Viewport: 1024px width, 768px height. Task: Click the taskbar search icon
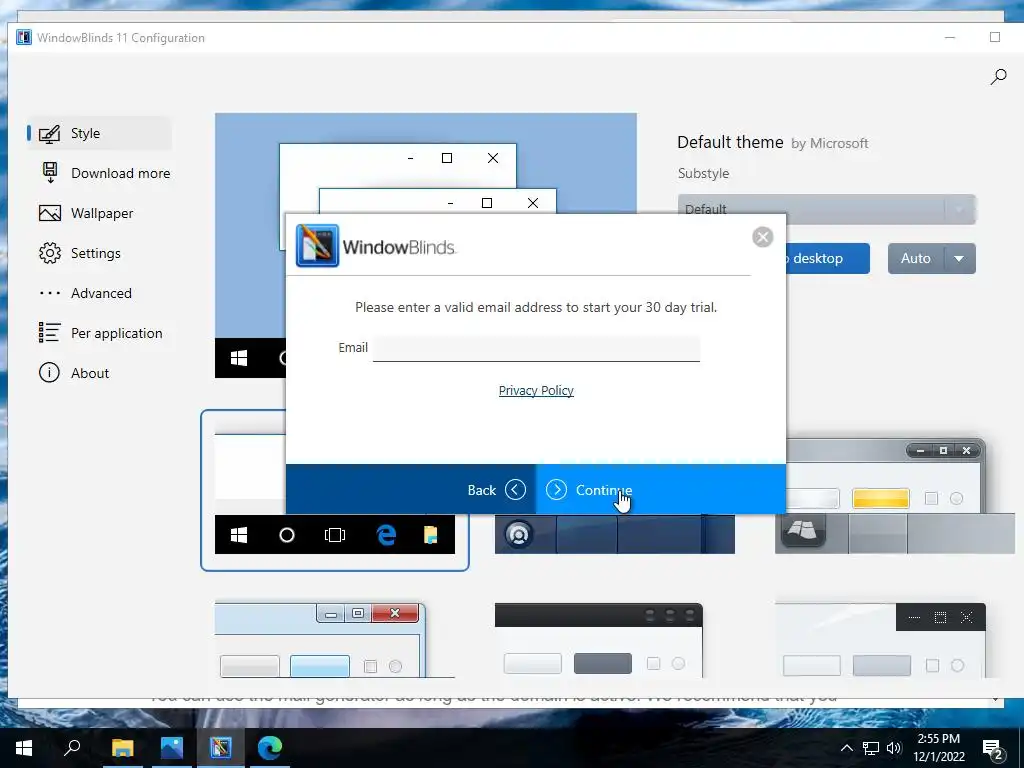point(72,748)
